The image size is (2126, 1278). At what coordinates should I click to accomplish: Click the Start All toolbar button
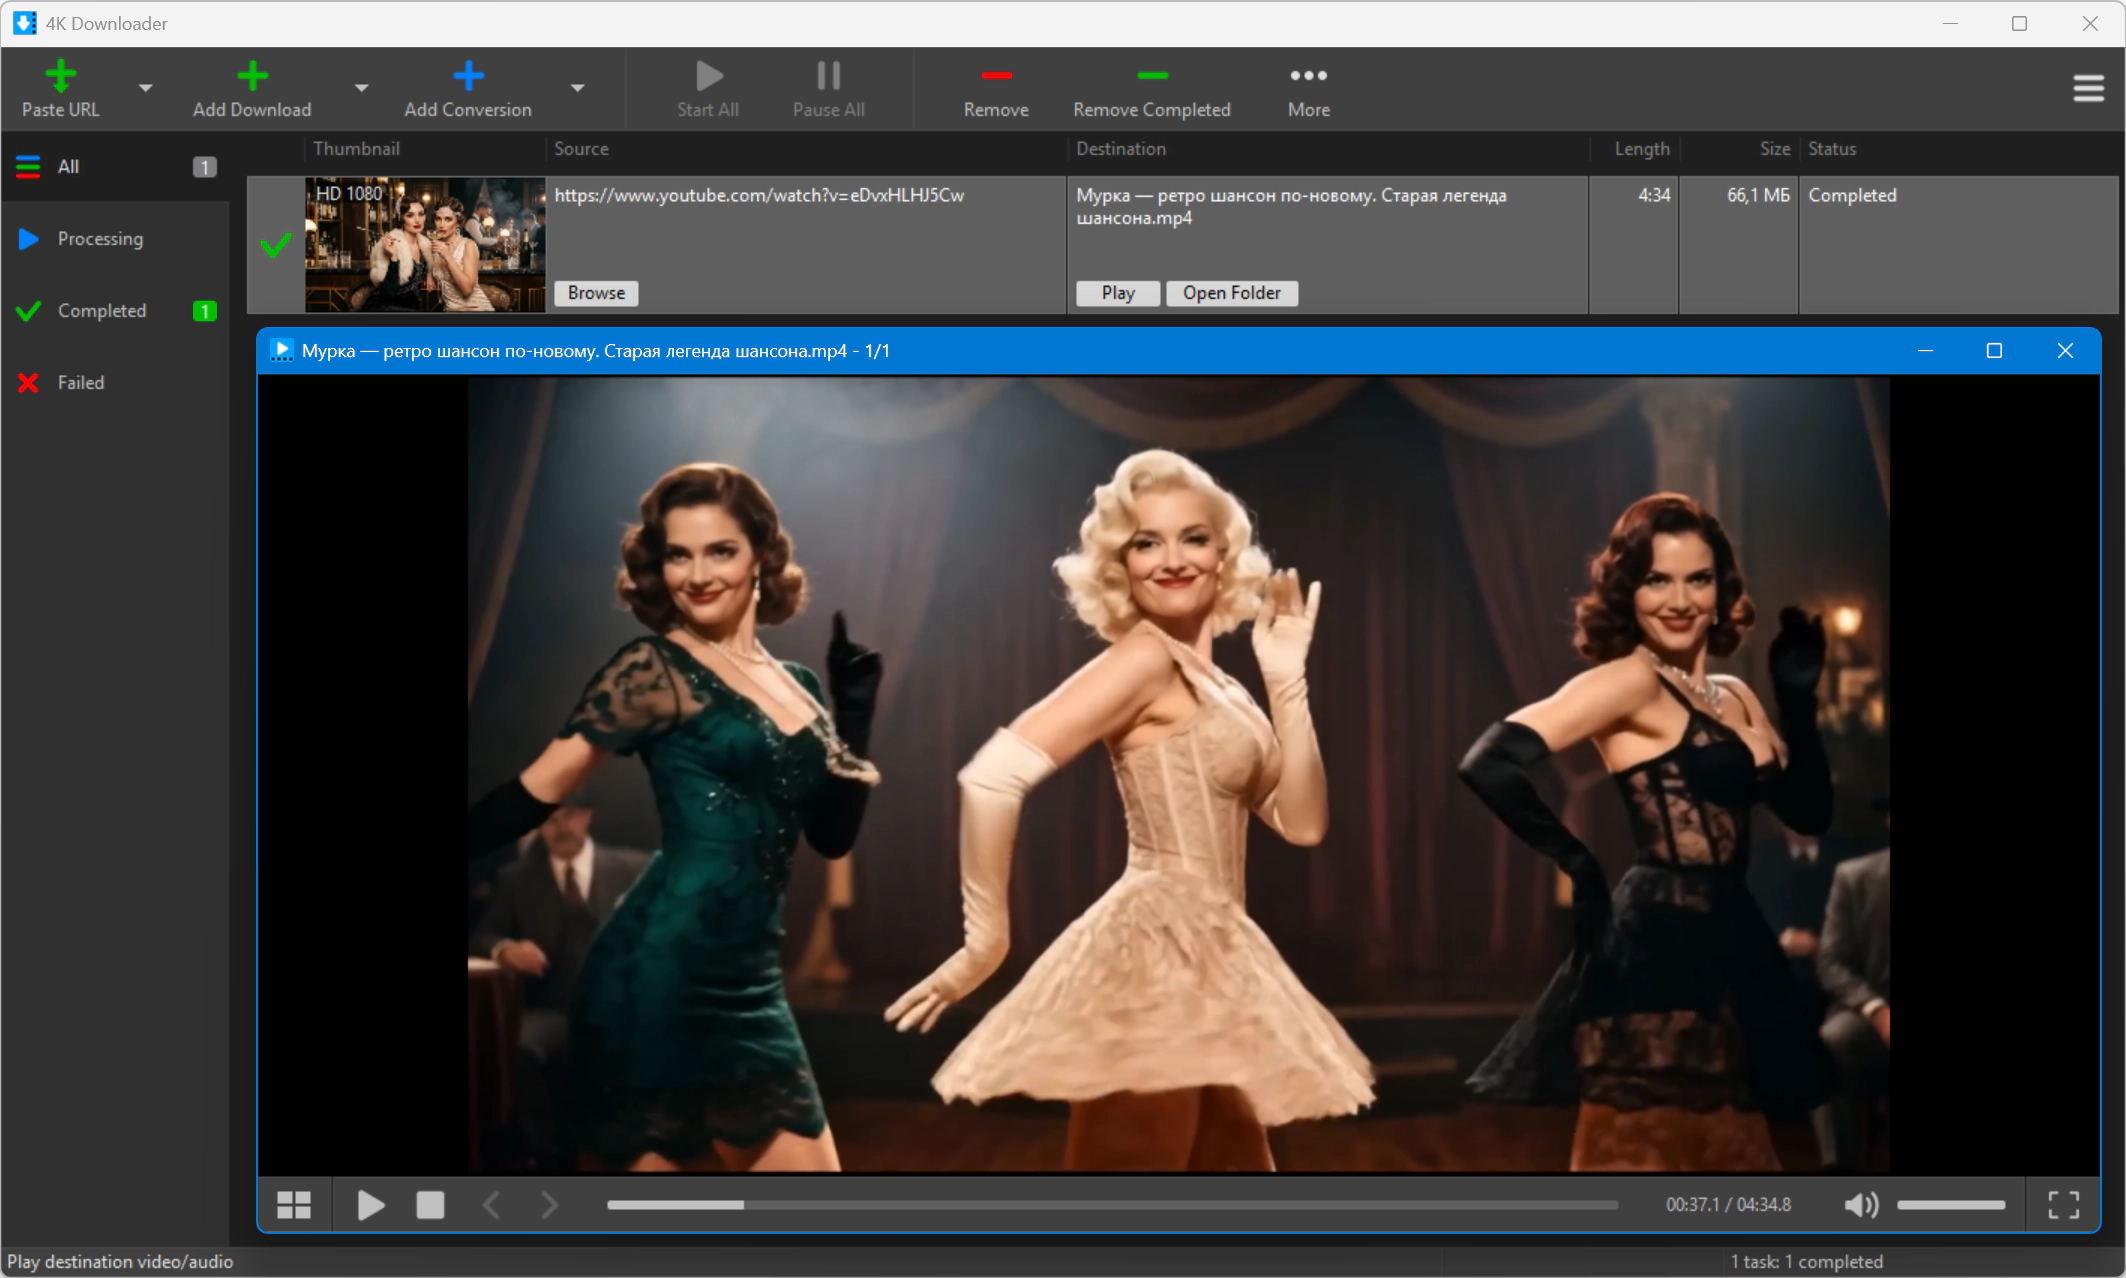click(x=708, y=89)
